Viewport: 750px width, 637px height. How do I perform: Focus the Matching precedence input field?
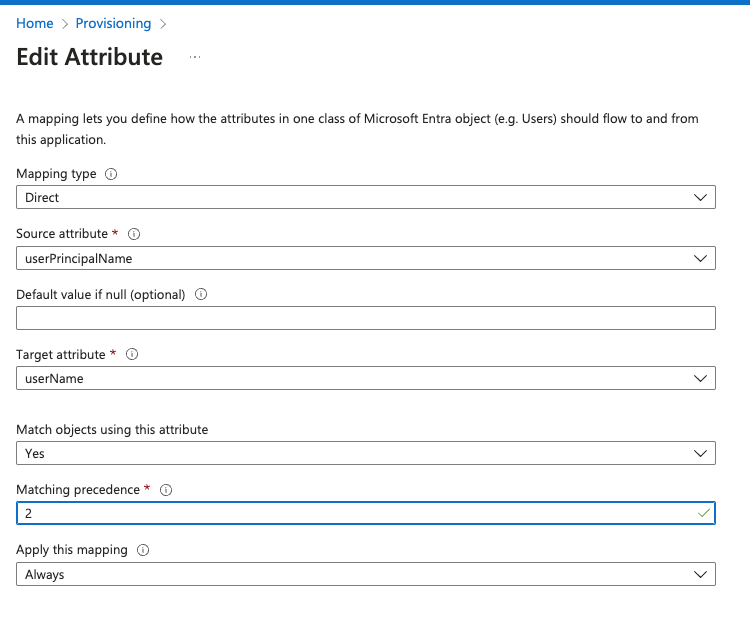(x=366, y=513)
